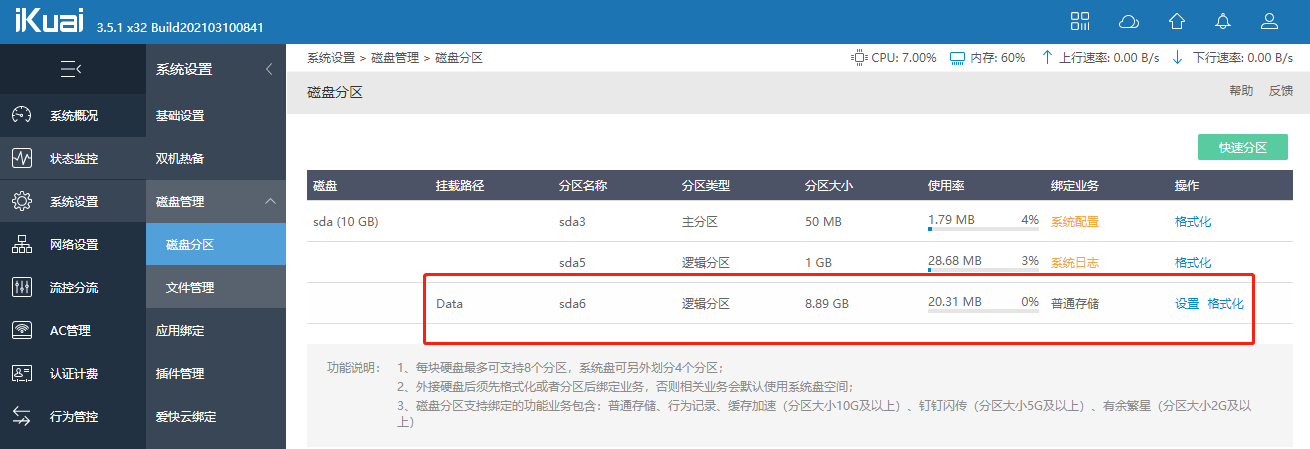Click the sda6 partition name cell

pyautogui.click(x=572, y=303)
